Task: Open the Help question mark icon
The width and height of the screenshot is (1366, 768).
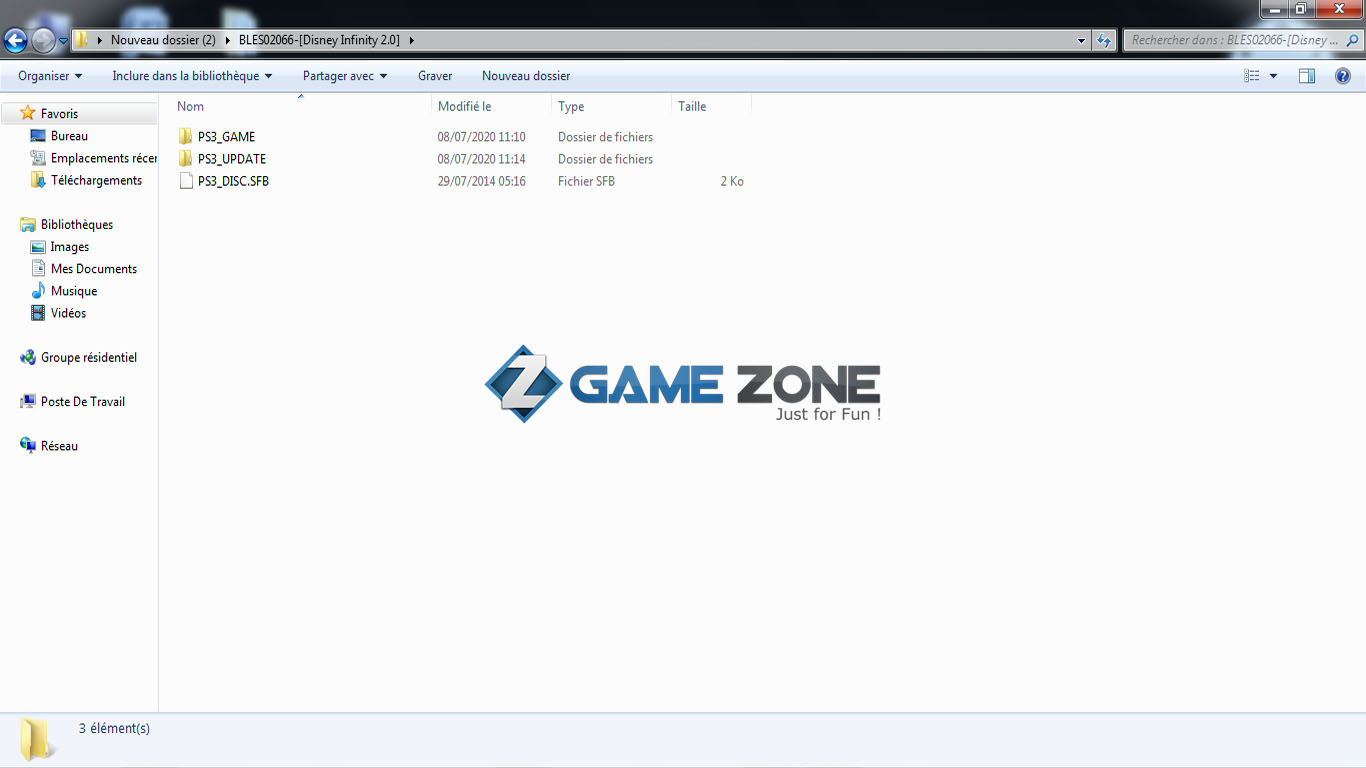Action: pyautogui.click(x=1343, y=76)
